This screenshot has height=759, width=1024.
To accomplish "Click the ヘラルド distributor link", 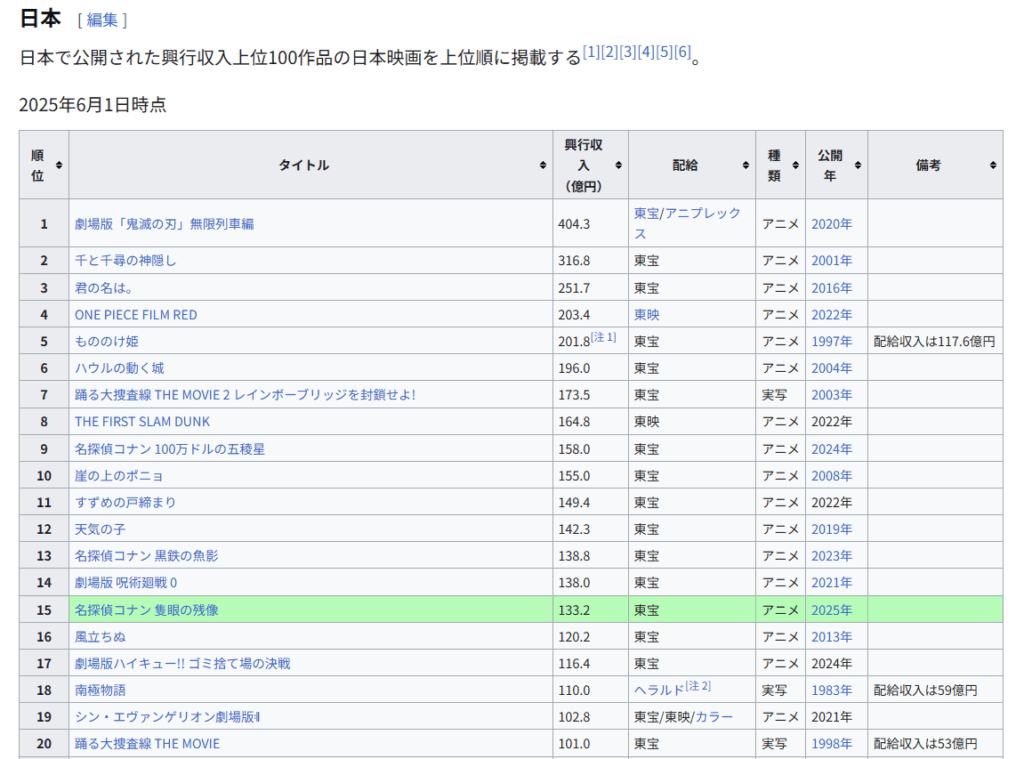I will (x=660, y=690).
